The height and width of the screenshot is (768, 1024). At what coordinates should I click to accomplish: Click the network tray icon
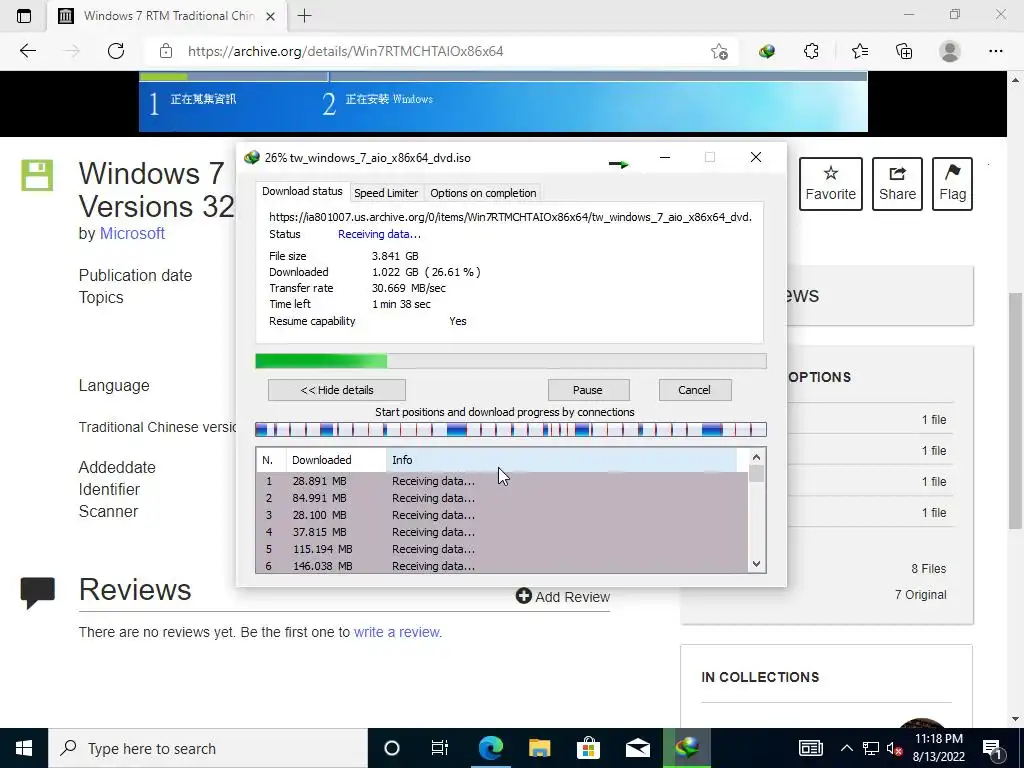[x=870, y=748]
